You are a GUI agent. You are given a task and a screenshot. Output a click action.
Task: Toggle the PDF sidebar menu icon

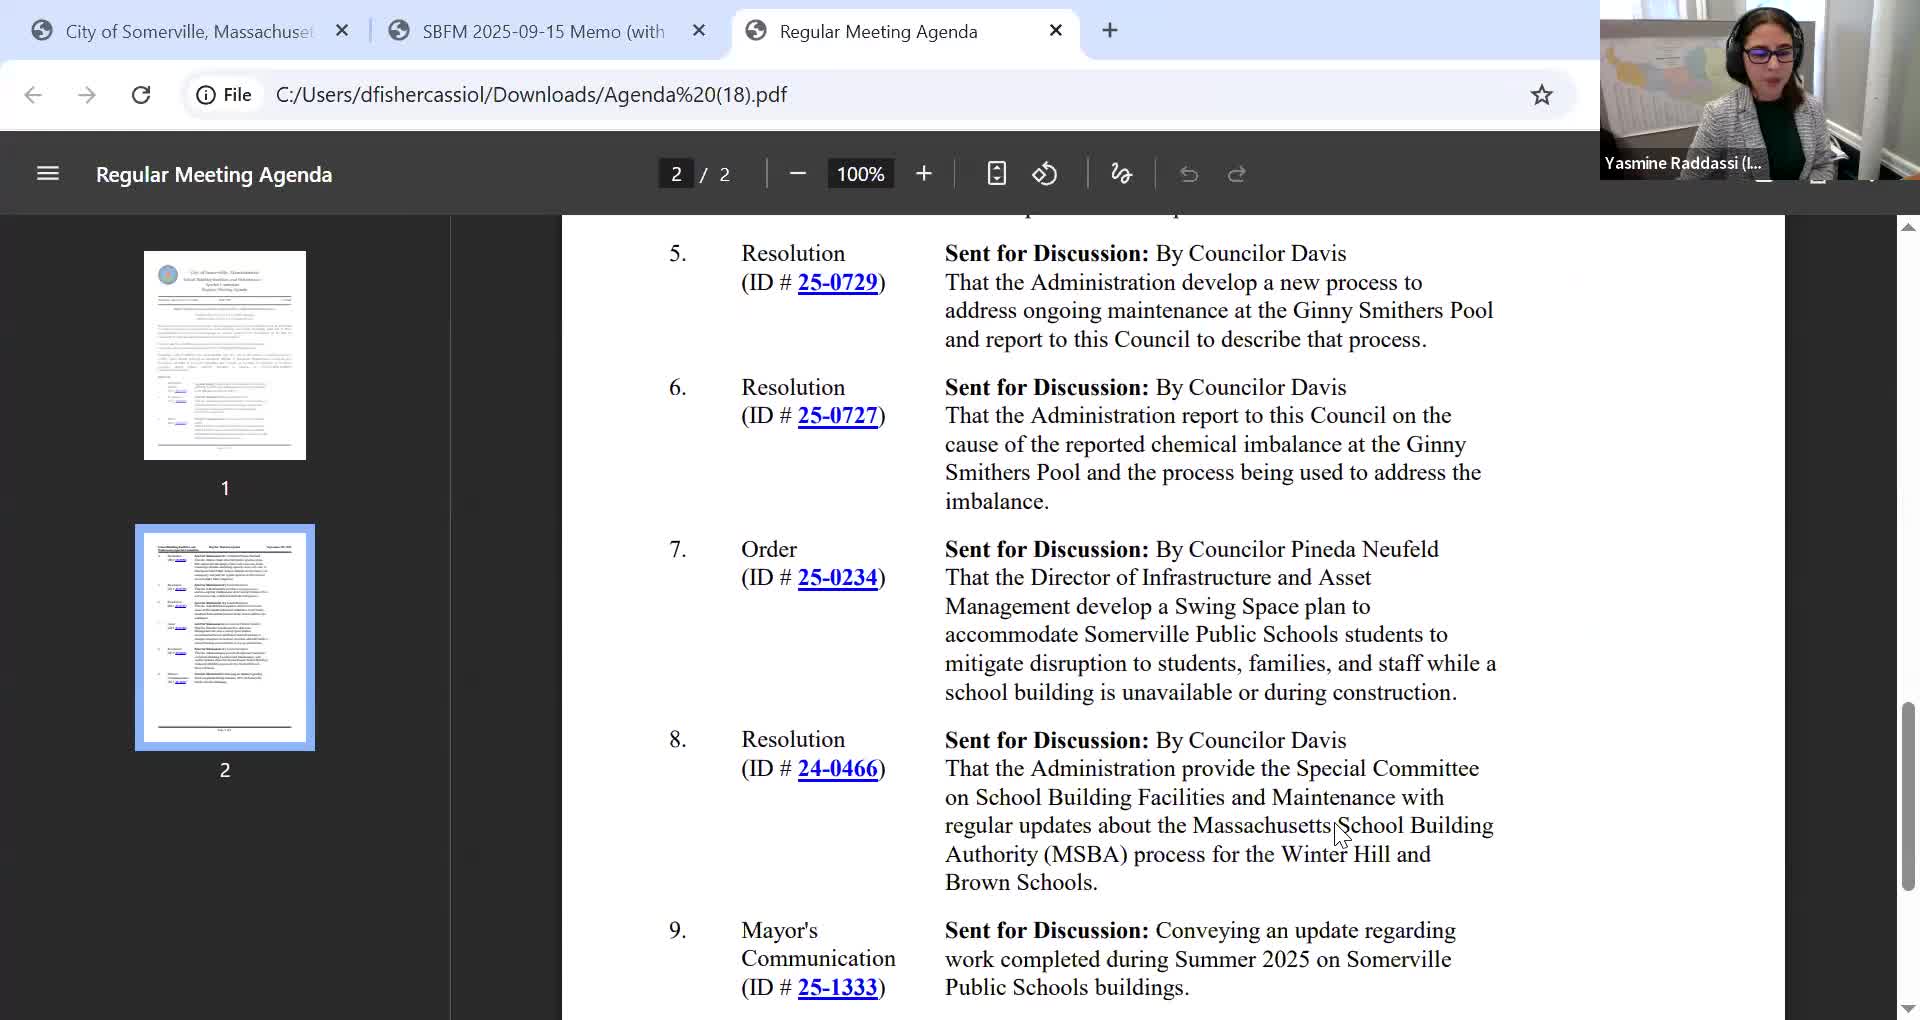click(x=48, y=174)
